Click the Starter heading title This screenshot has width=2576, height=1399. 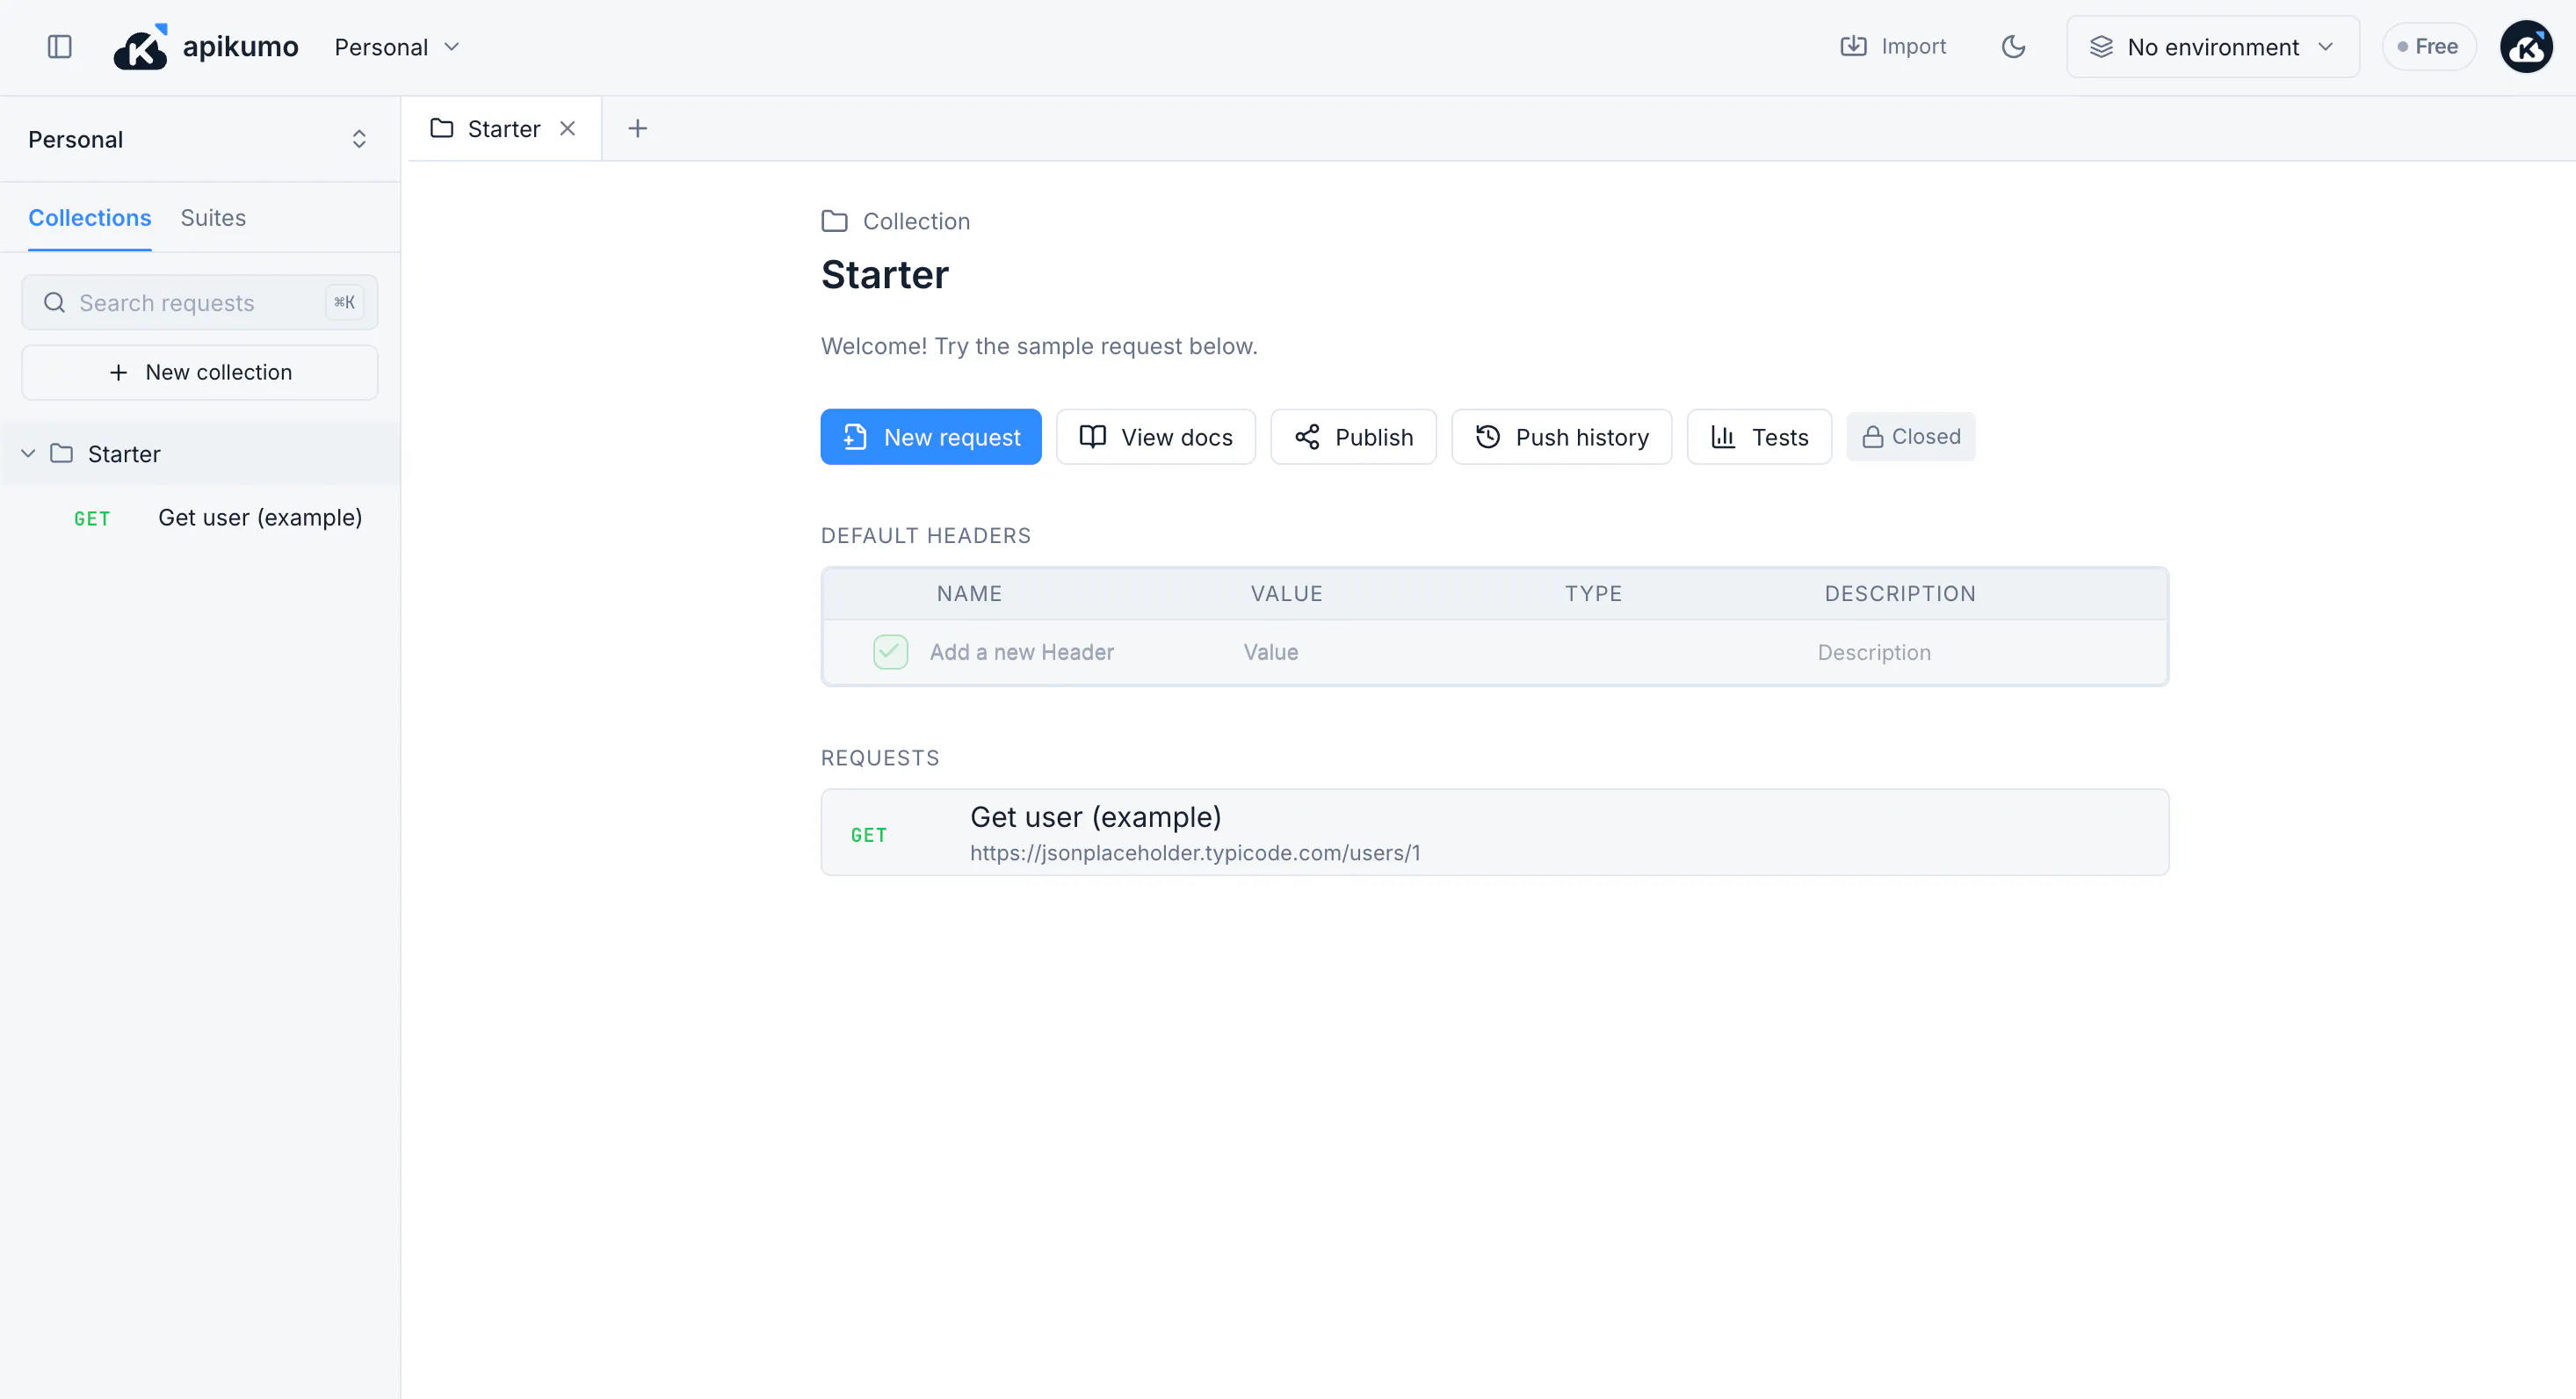click(884, 275)
